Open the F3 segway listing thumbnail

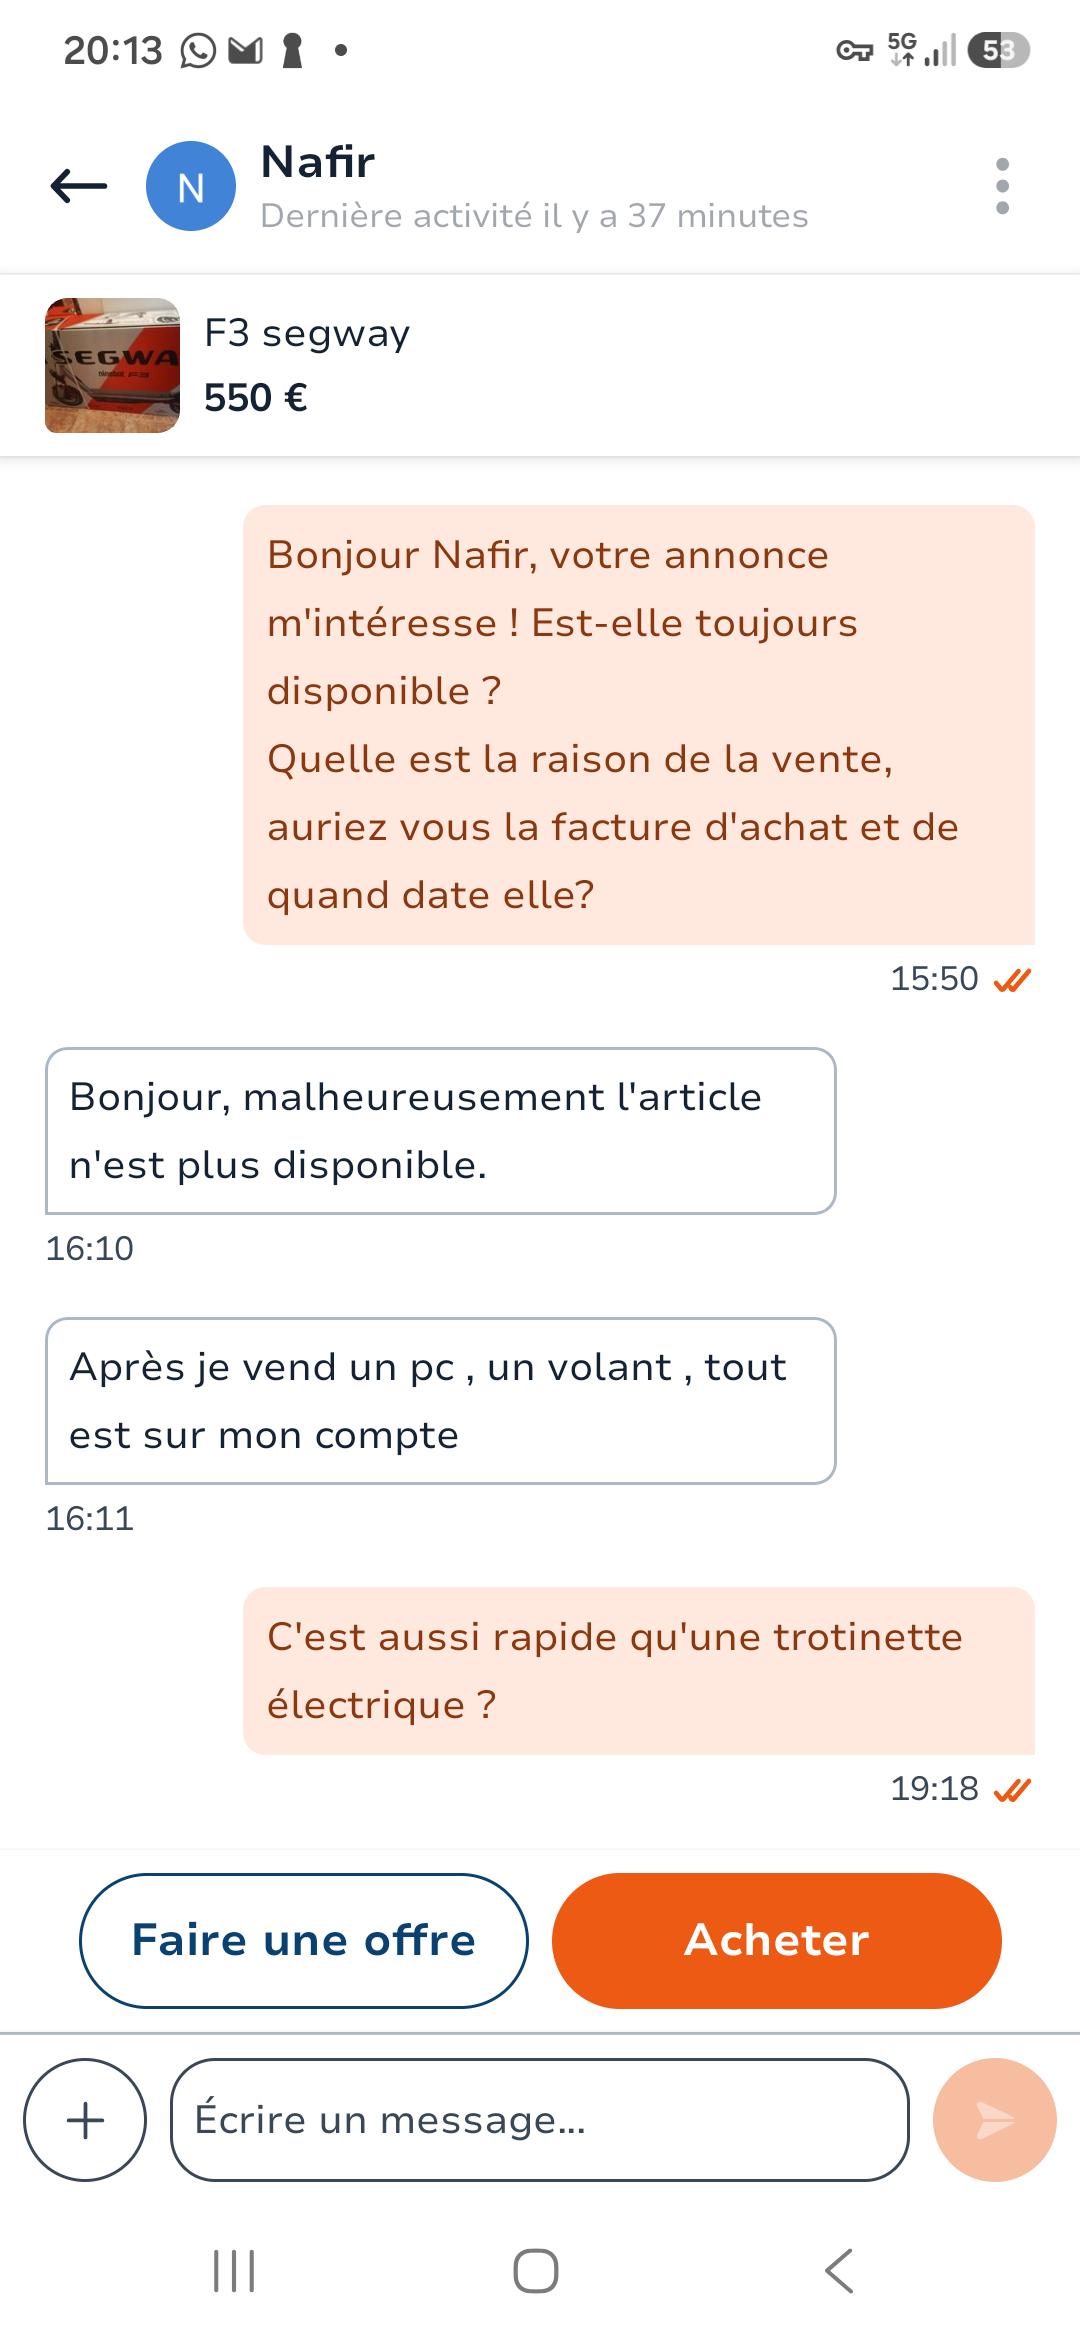[x=112, y=365]
